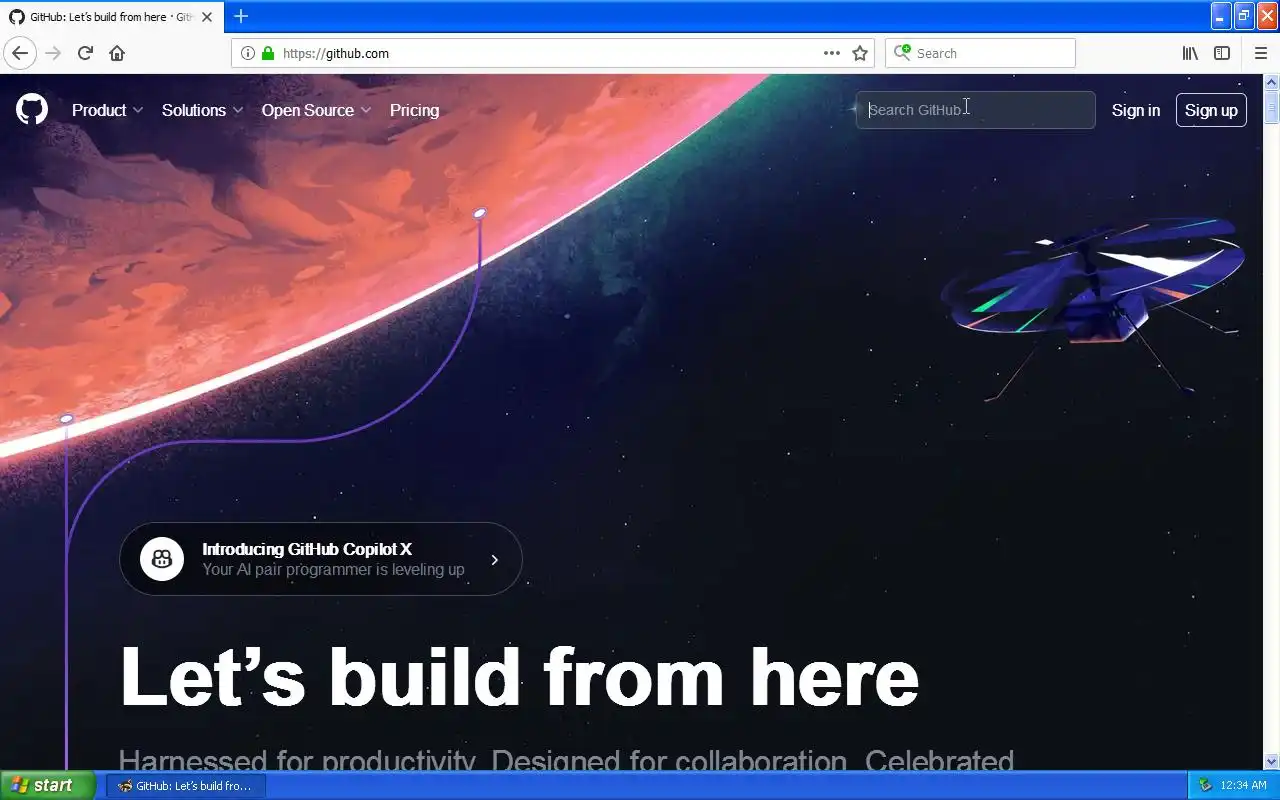Focus the Search GitHub field
1280x800 pixels.
coord(975,110)
